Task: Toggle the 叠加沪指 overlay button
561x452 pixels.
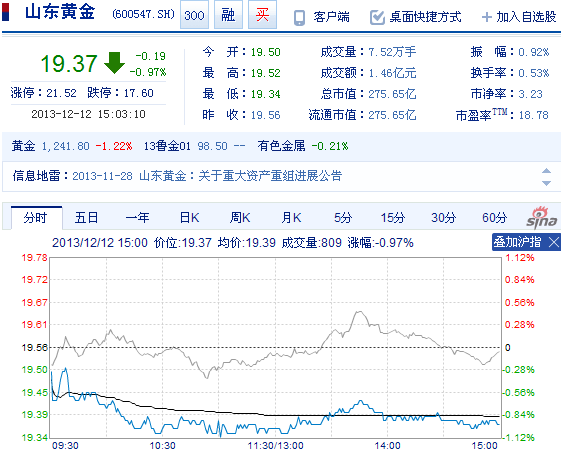Action: point(517,242)
